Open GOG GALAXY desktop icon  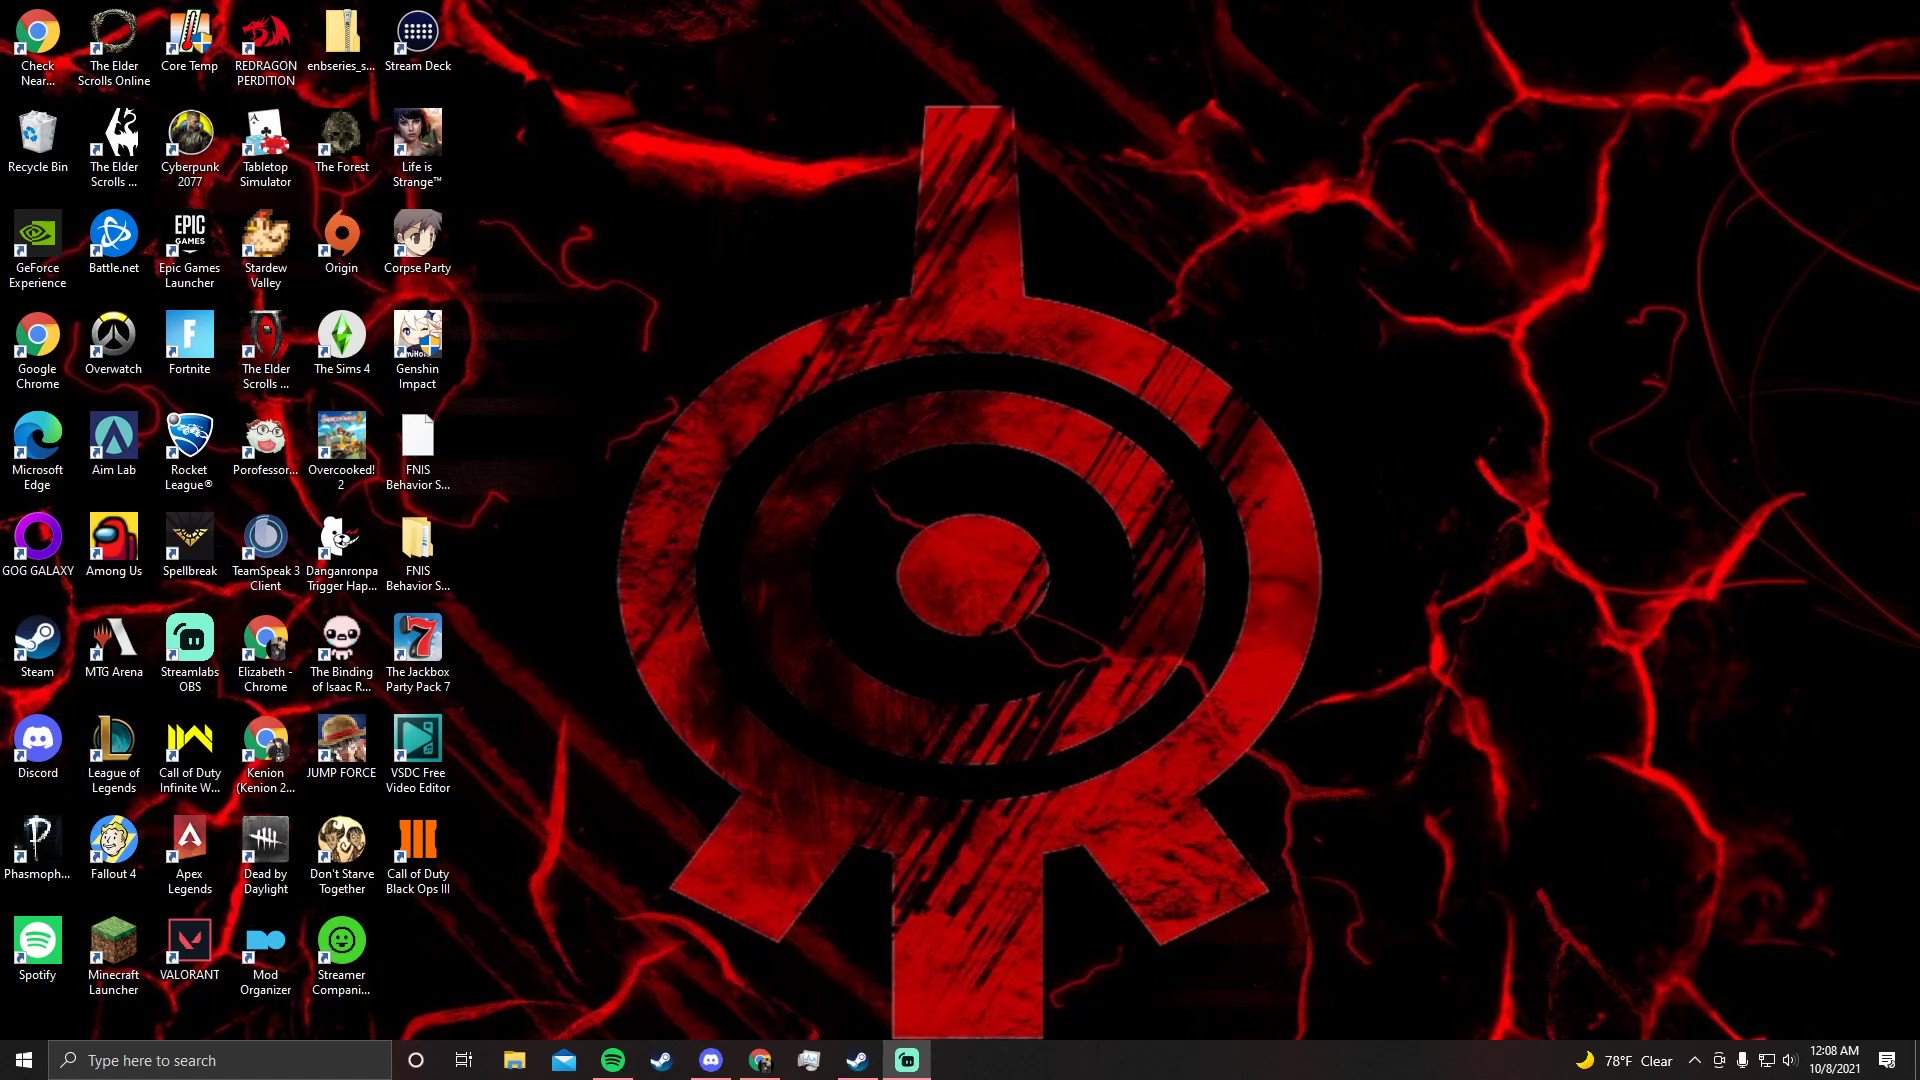click(38, 546)
